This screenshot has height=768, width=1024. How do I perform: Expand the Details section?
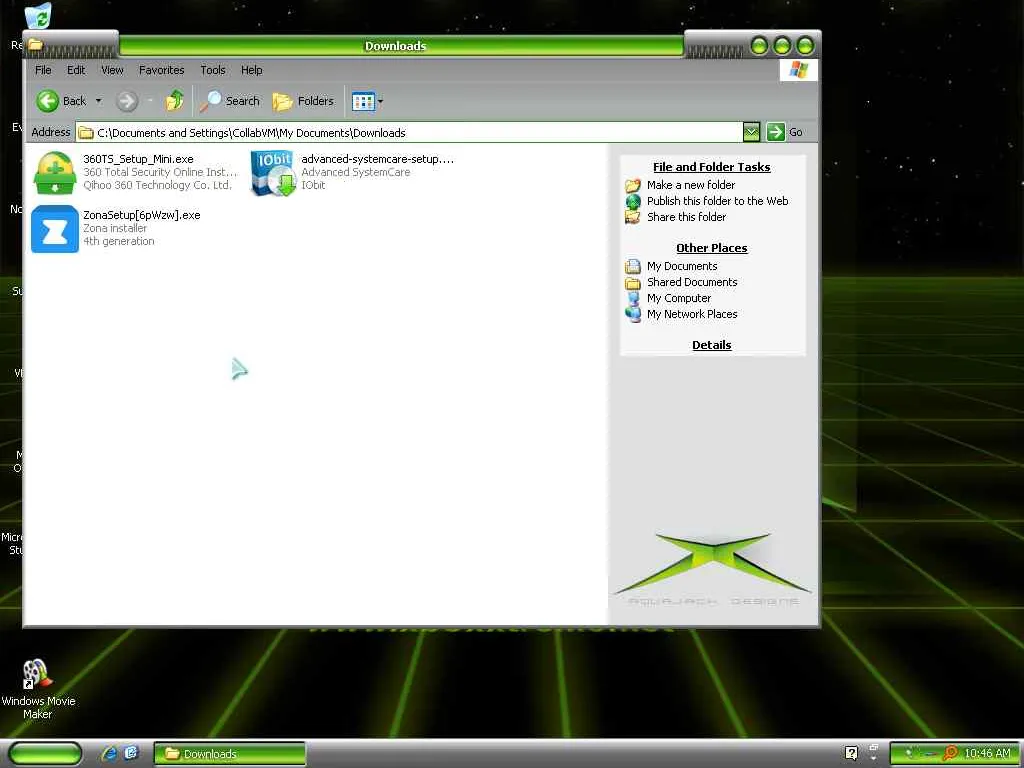(x=712, y=345)
